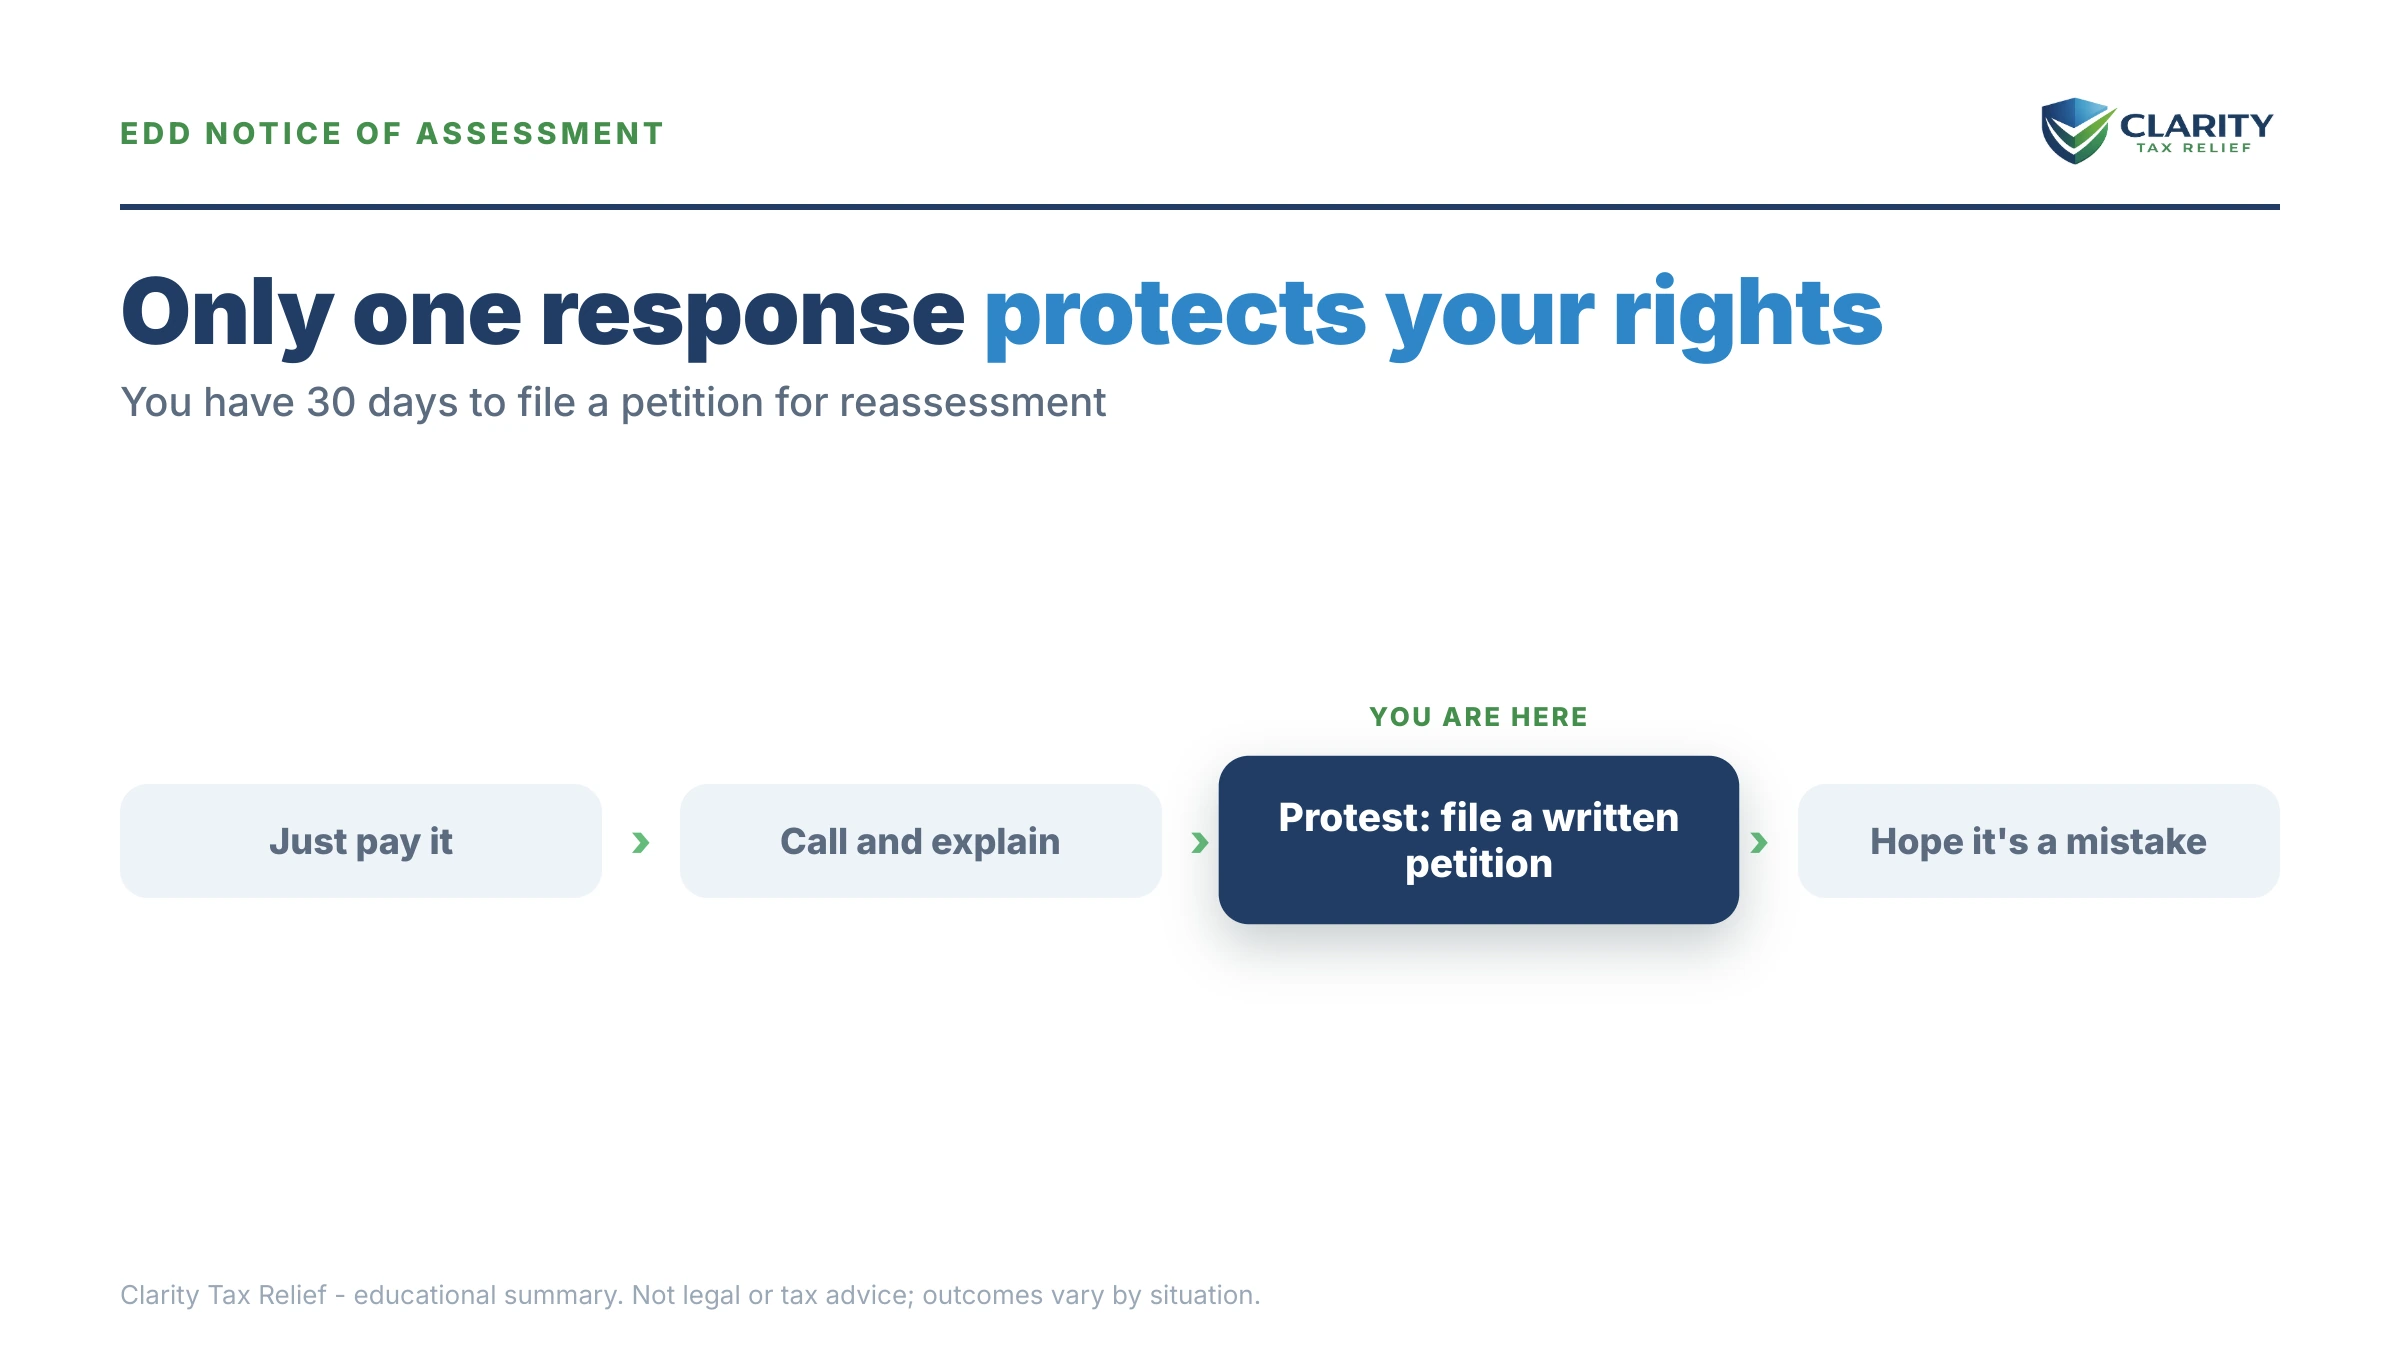Click the word rights in headline
Screen dimensions: 2400x1350
pos(1748,314)
